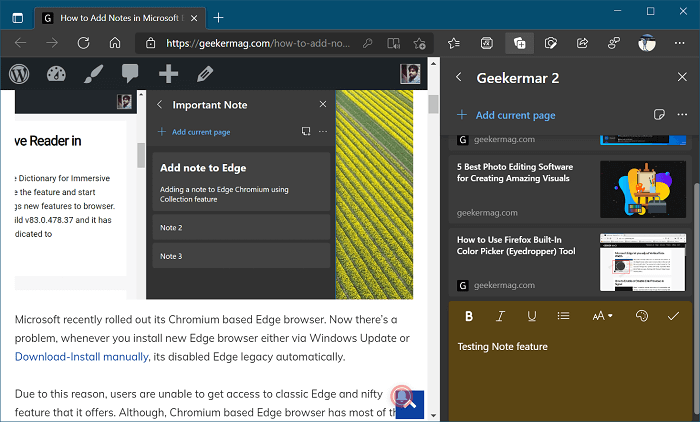Click into Testing Note feature text area
The height and width of the screenshot is (422, 700).
570,376
